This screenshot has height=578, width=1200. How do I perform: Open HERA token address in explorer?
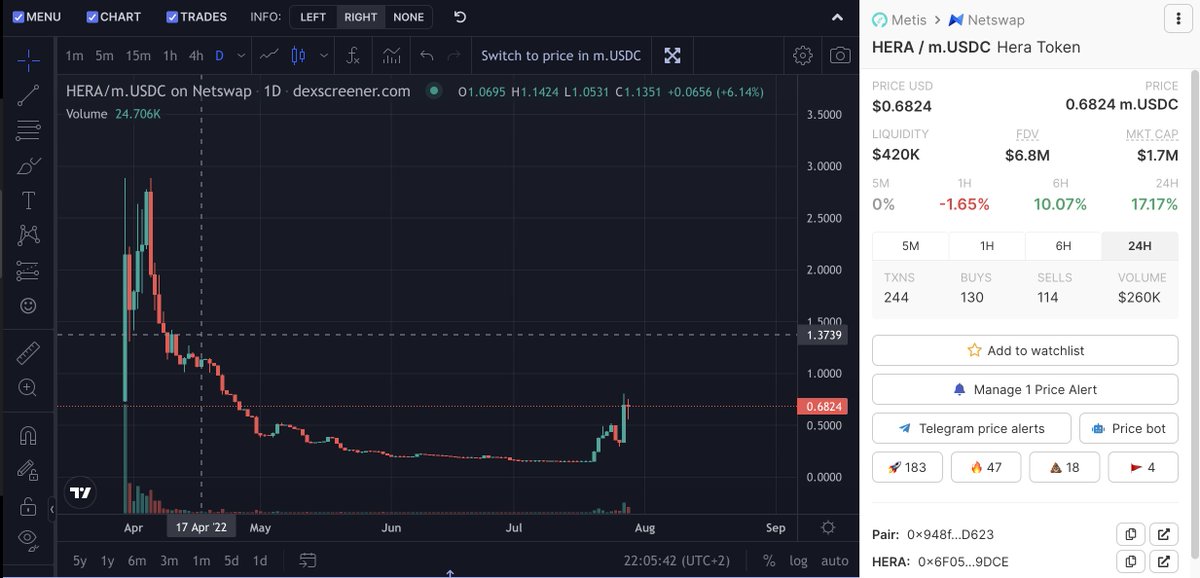pos(1164,562)
